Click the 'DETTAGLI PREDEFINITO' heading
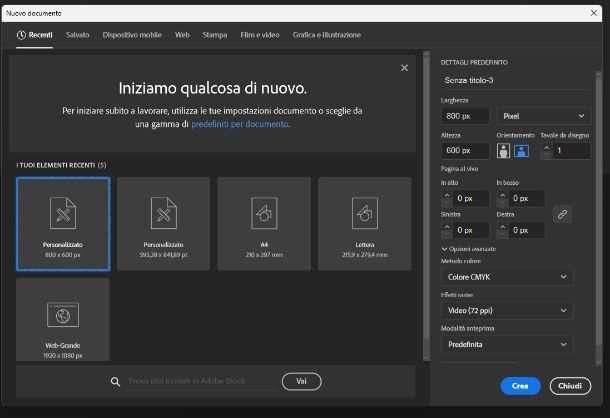610x418 pixels. [x=474, y=63]
